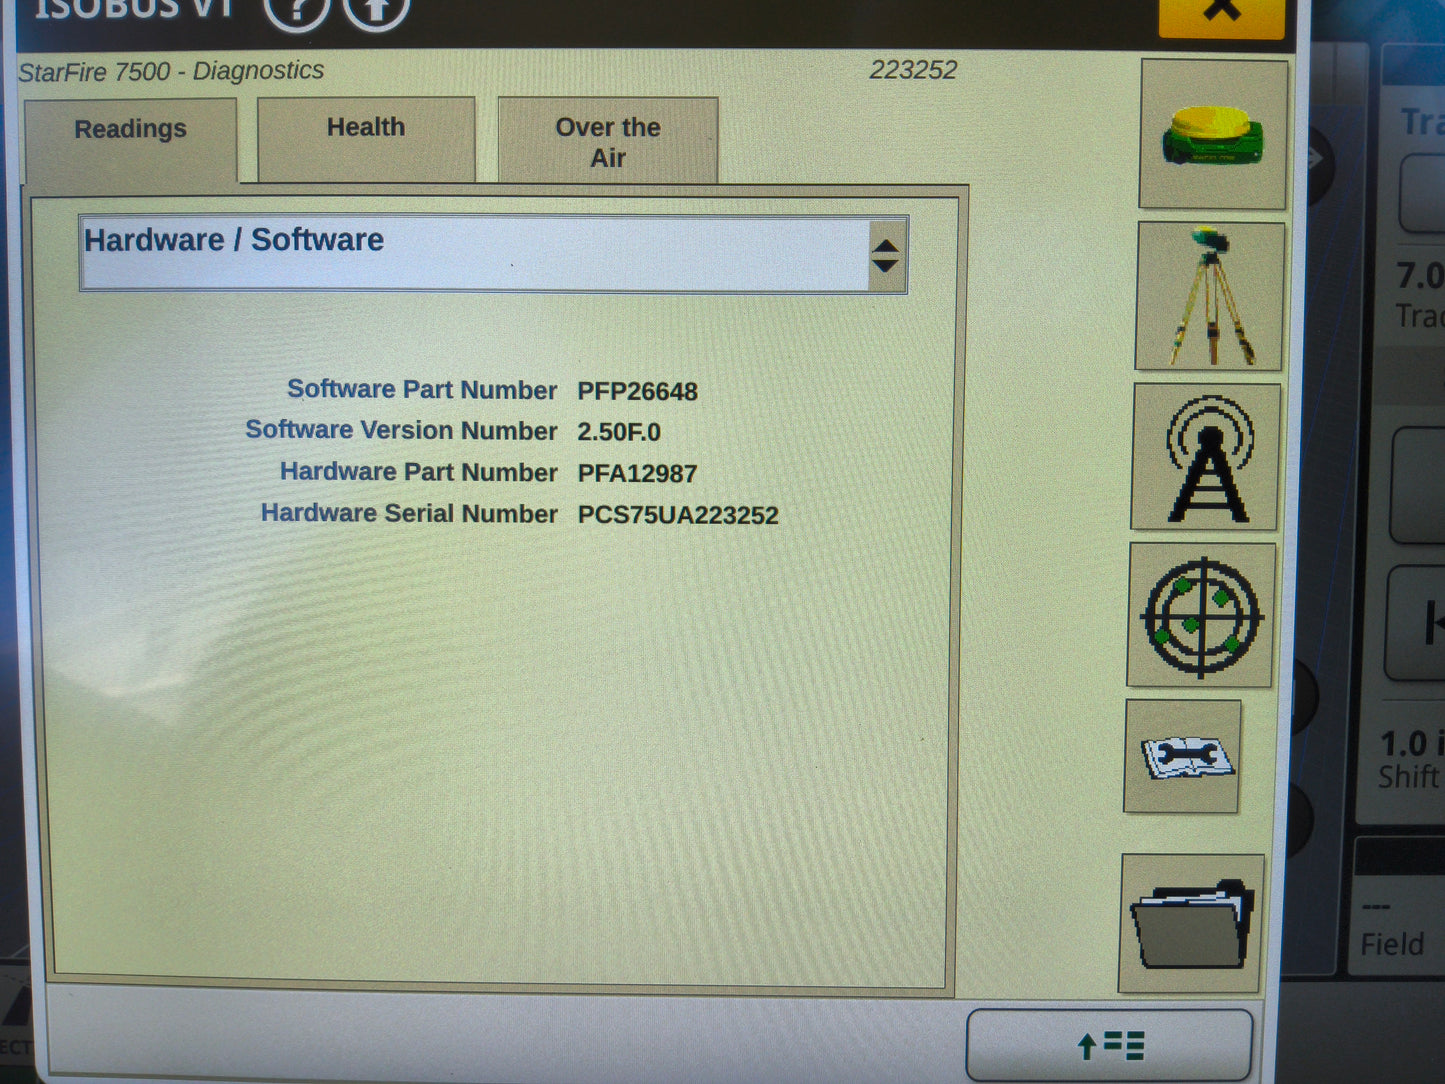Click the Hardware Part Number label

coord(418,472)
